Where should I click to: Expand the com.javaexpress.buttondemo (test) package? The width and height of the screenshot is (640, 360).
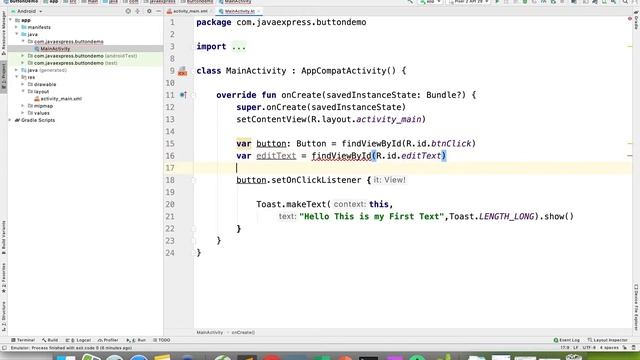(23, 63)
